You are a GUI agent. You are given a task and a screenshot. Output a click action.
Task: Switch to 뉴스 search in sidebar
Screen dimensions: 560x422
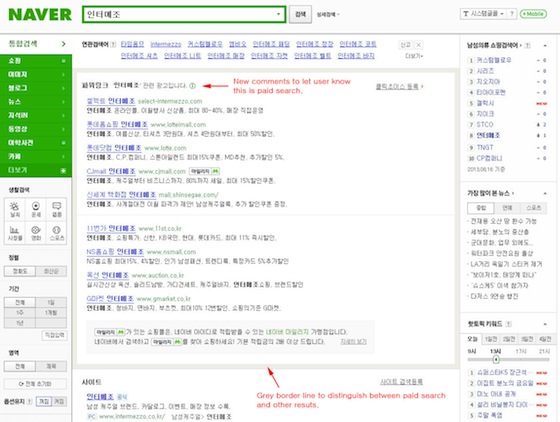pos(36,102)
